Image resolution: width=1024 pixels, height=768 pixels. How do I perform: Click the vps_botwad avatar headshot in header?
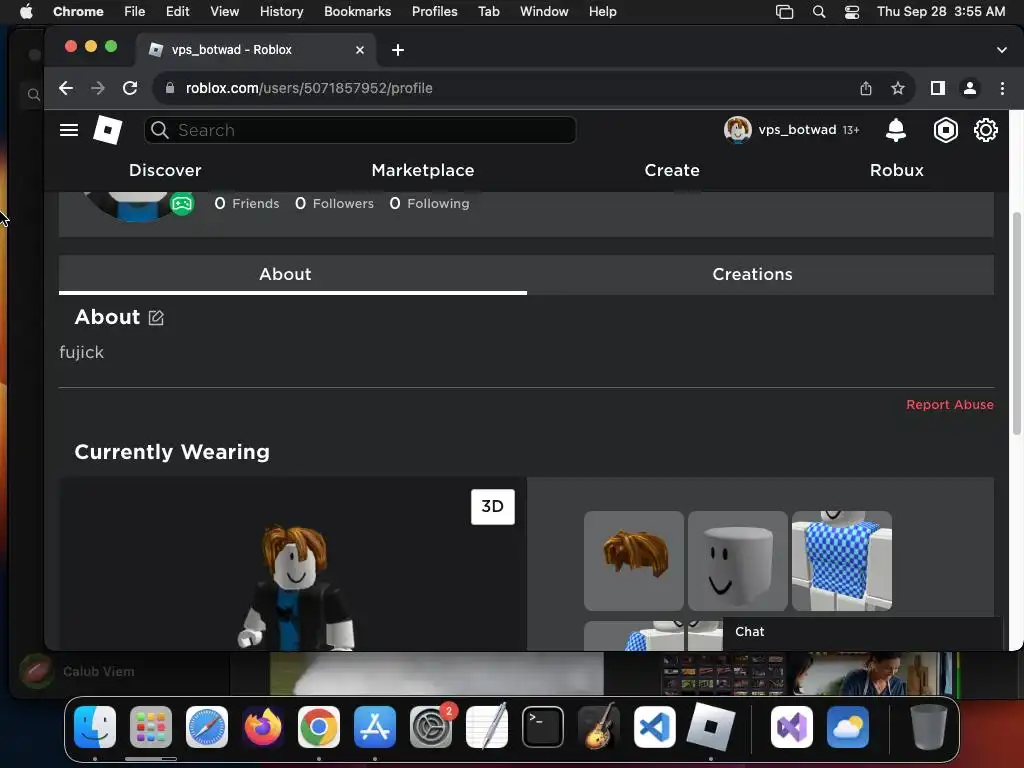pos(737,130)
